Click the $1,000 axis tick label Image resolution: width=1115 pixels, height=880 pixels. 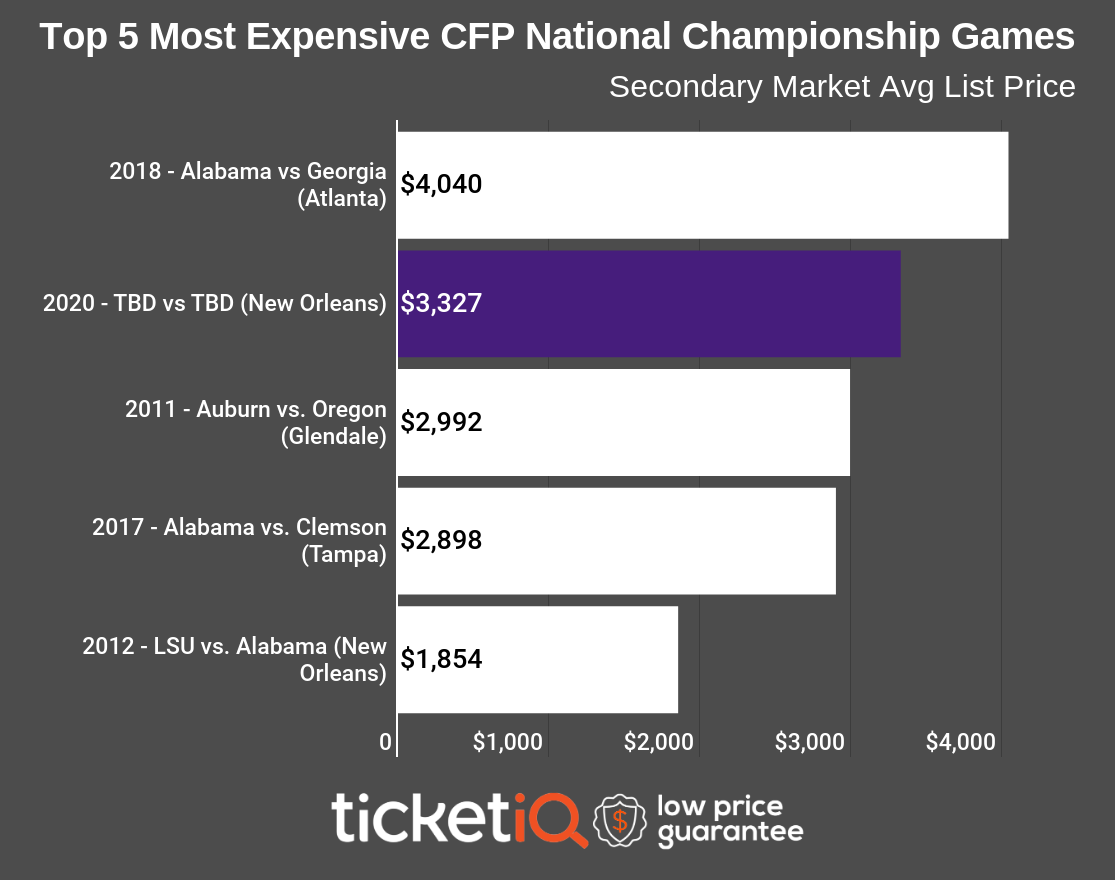508,742
